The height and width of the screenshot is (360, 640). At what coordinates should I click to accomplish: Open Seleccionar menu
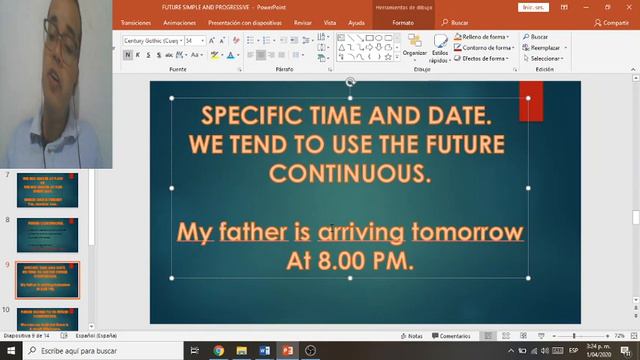point(543,58)
